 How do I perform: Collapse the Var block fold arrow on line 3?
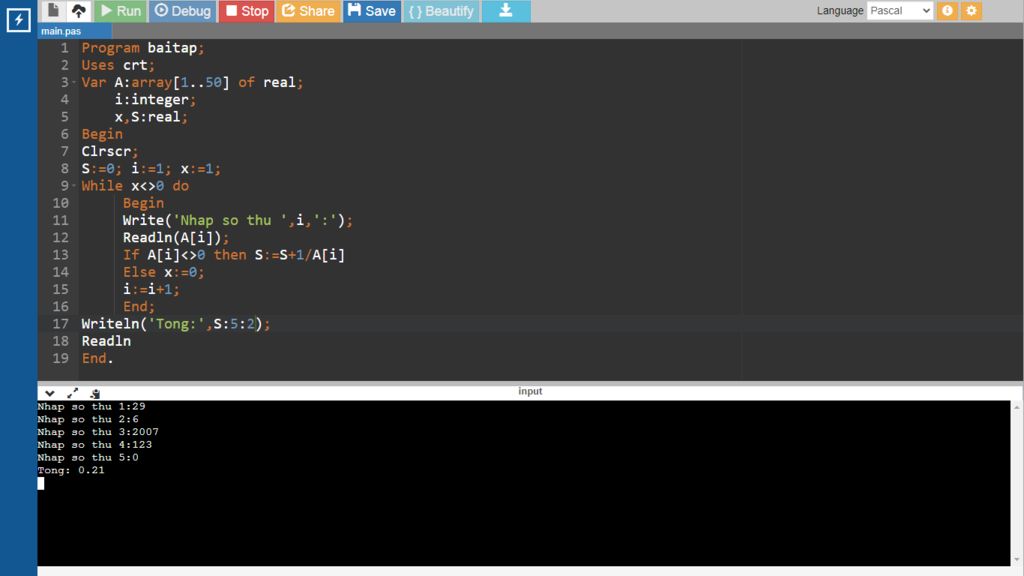(74, 82)
